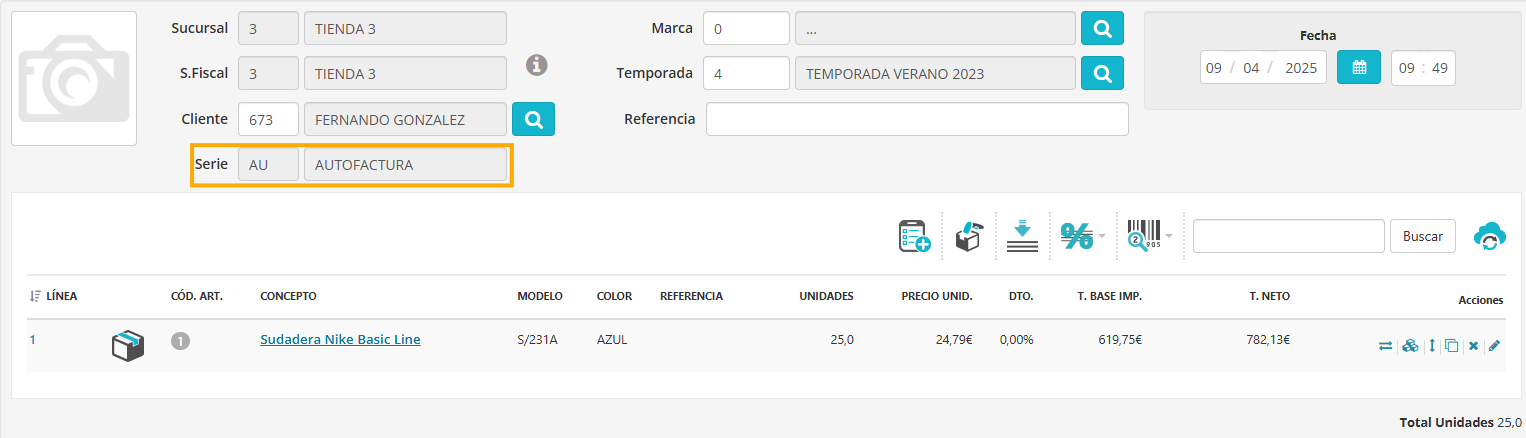This screenshot has height=438, width=1526.
Task: Click the info icon beside S.Fiscal
Action: 538,65
